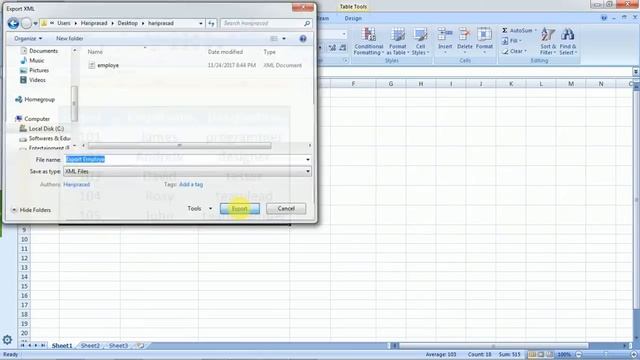The image size is (640, 360).
Task: Click the dialog file list horizontal scrollbar
Action: (180, 146)
